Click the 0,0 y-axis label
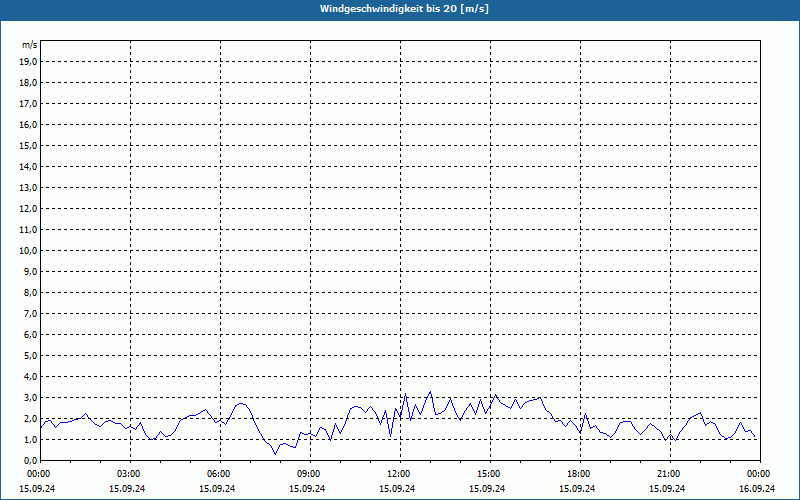 (x=30, y=460)
